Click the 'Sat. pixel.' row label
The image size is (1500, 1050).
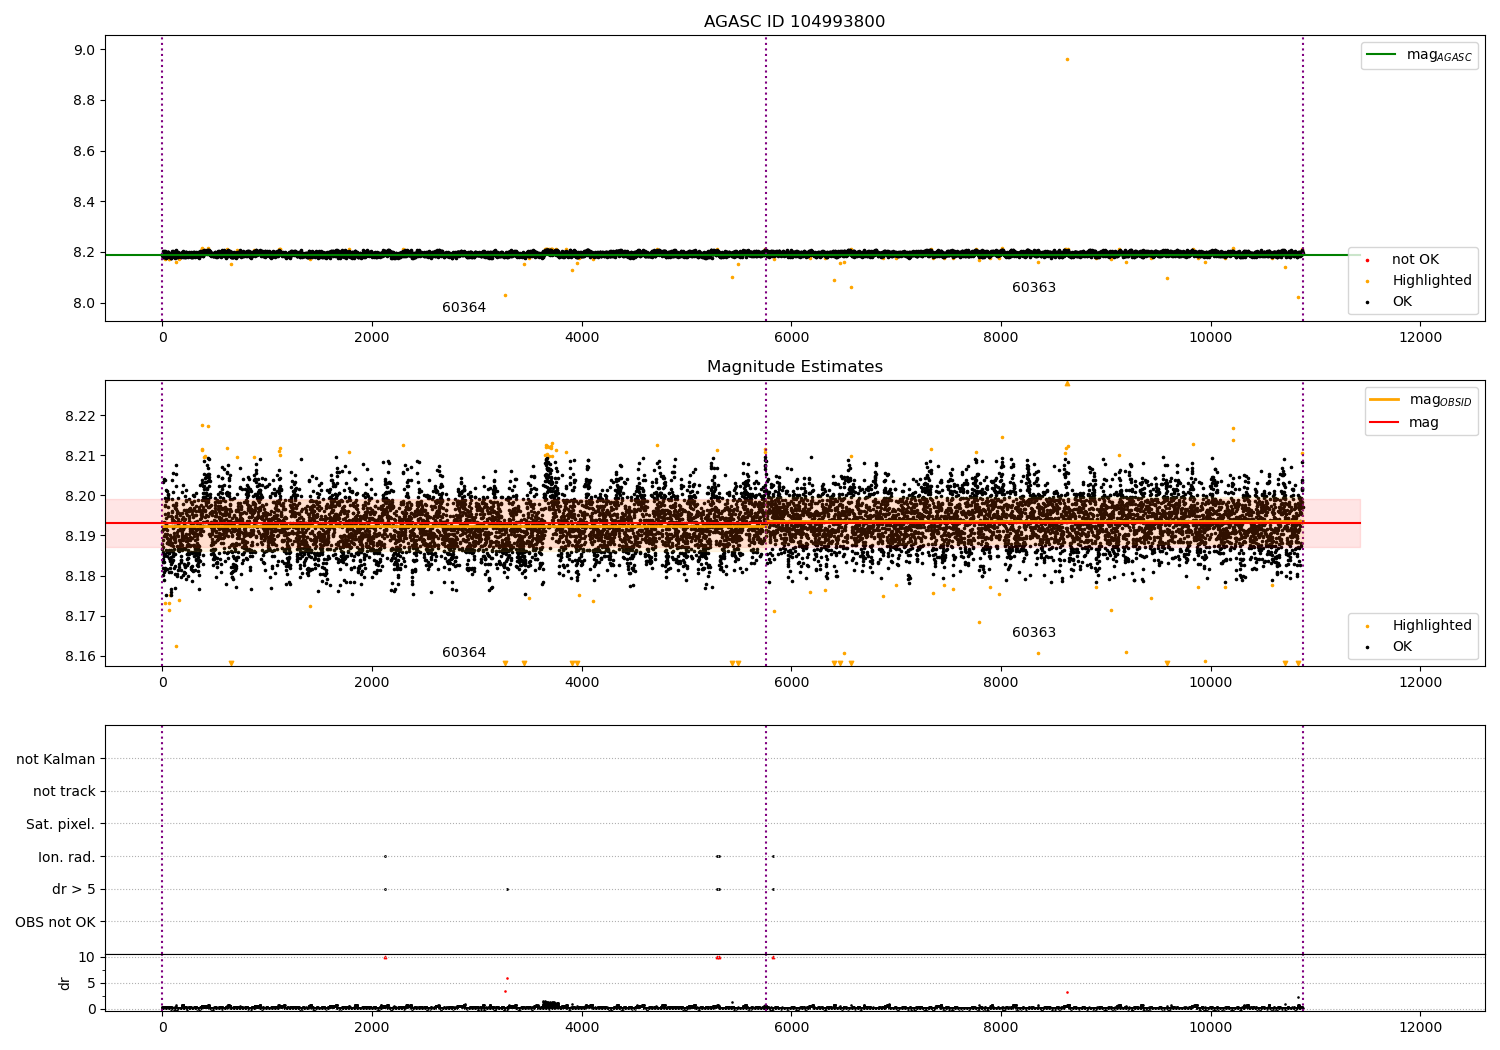click(x=61, y=825)
